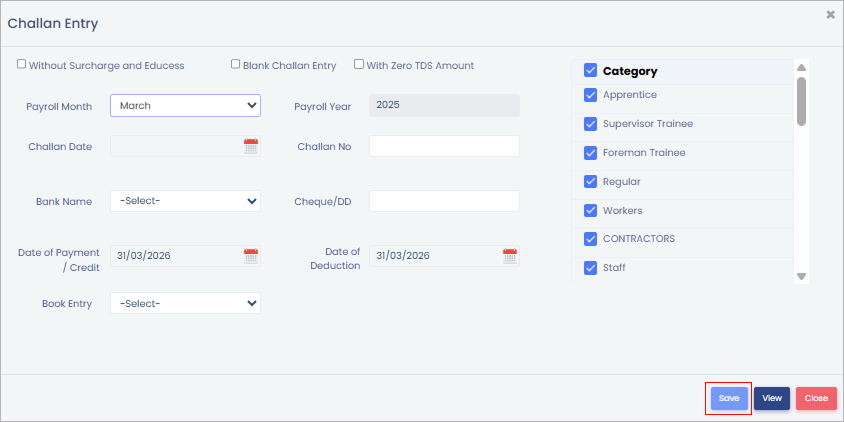Open the Date of Payment calendar icon
The height and width of the screenshot is (422, 844).
click(x=251, y=256)
